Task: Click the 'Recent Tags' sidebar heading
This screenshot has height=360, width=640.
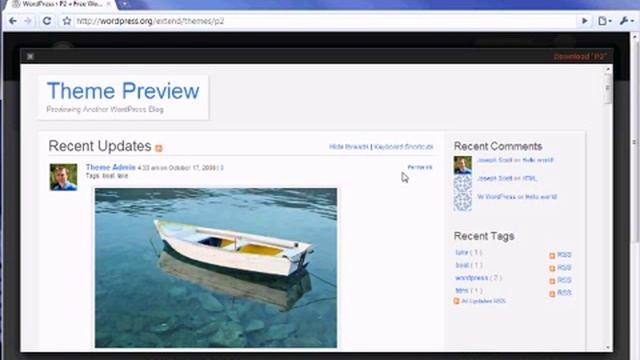Action: [x=484, y=236]
